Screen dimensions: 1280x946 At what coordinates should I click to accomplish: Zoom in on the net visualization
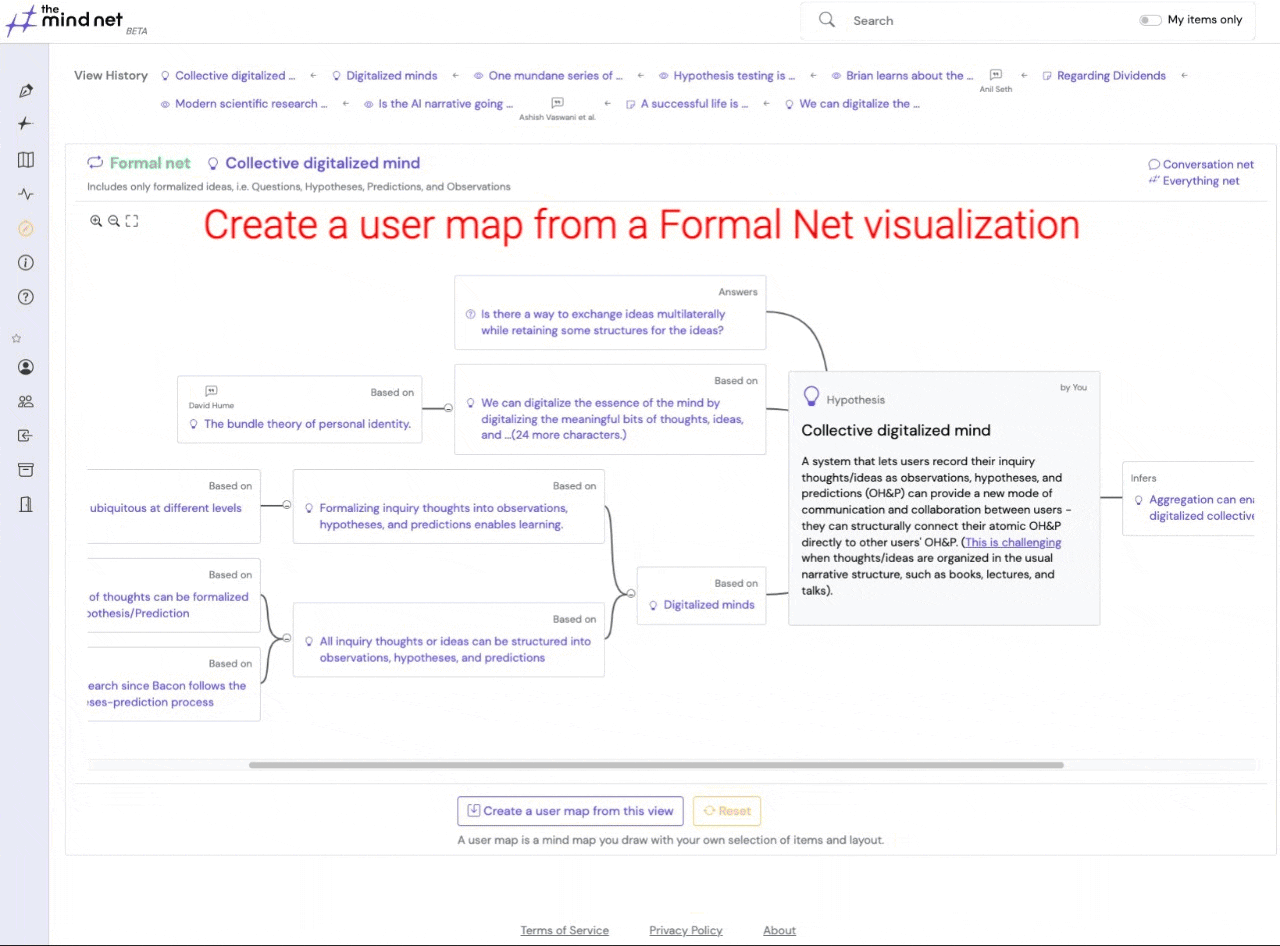point(96,221)
